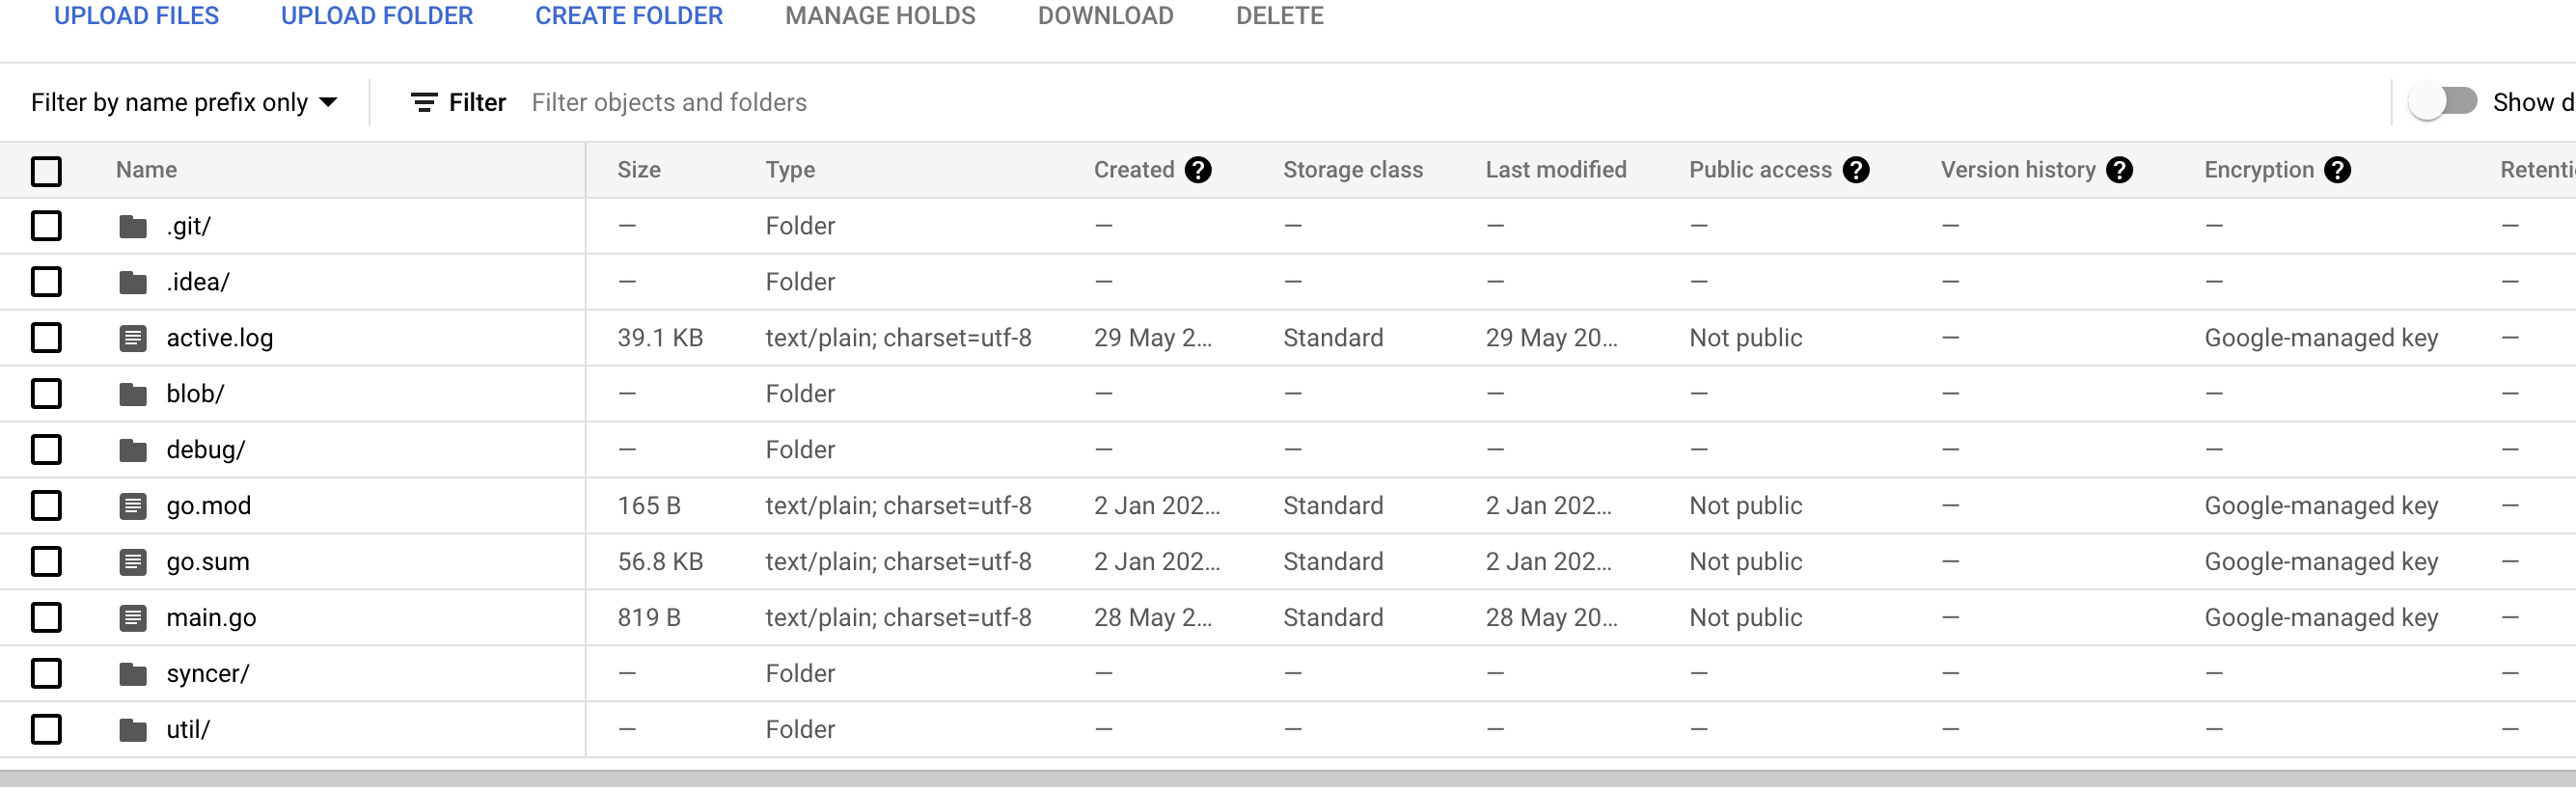Click the Public access help icon
The height and width of the screenshot is (791, 2576).
click(x=1856, y=170)
